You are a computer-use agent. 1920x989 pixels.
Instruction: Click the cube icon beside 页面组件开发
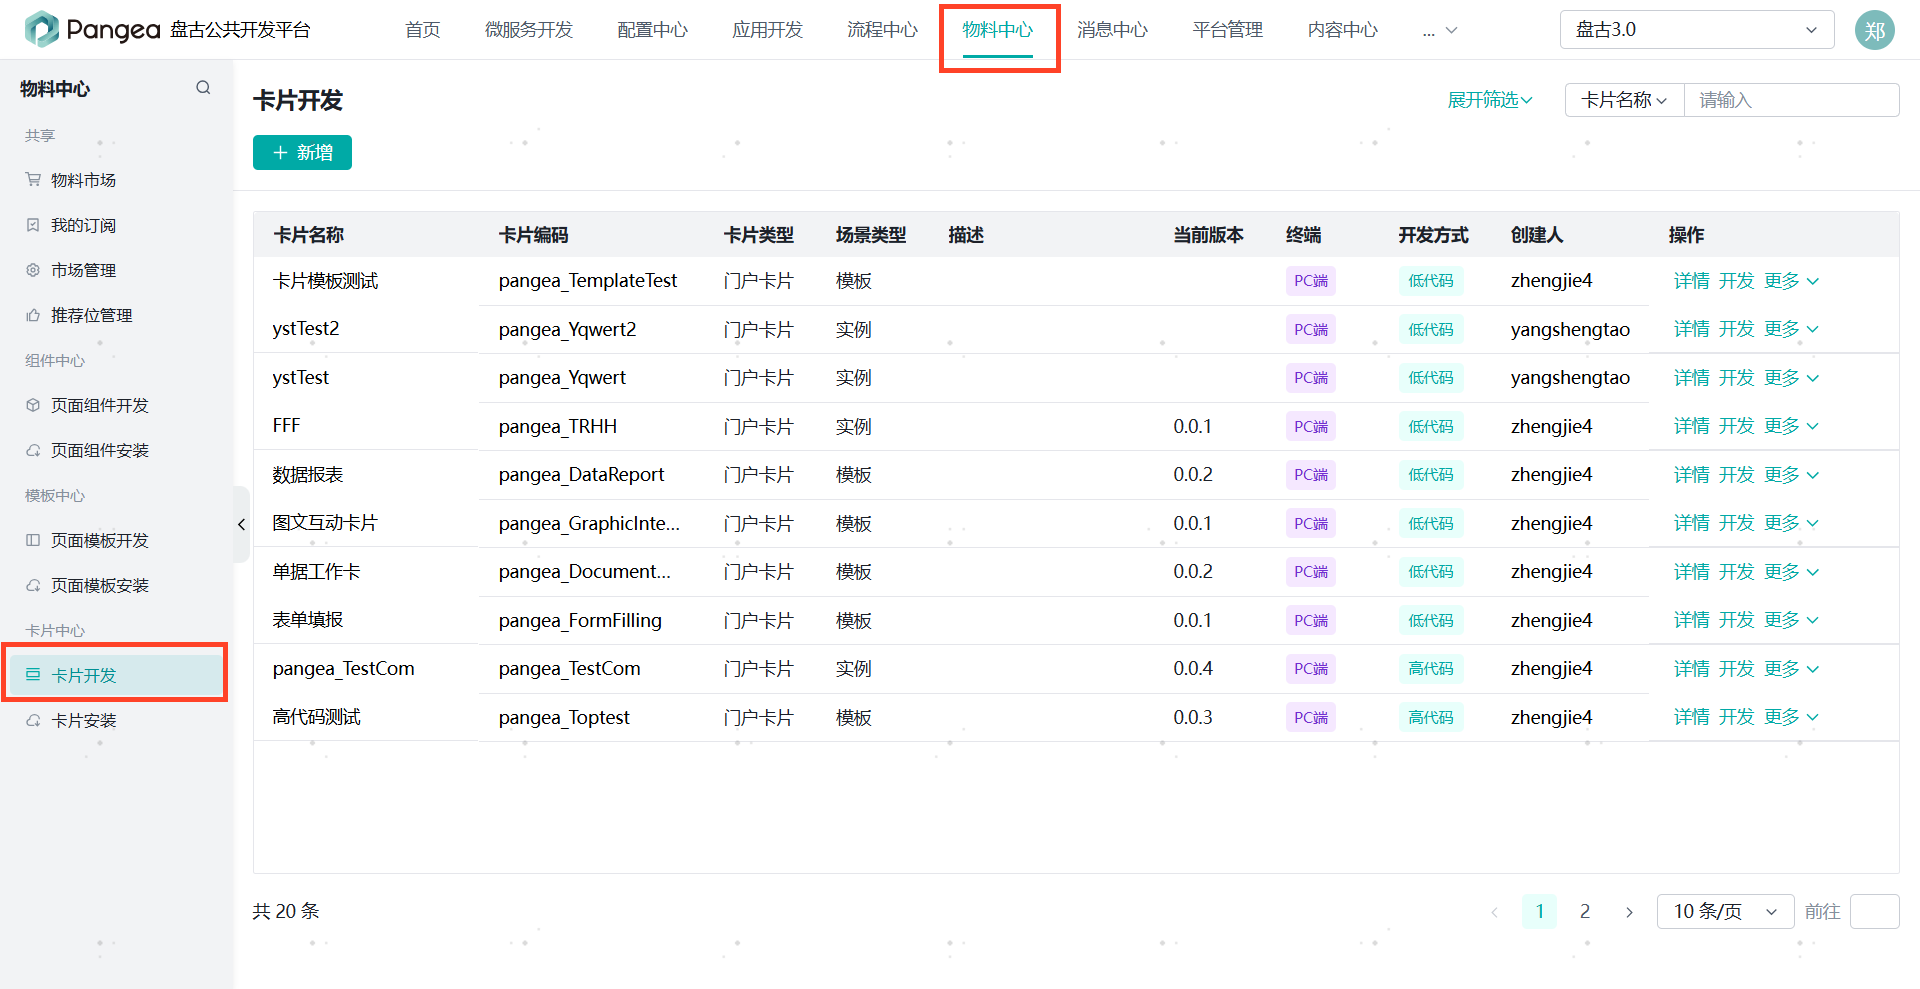click(x=33, y=405)
